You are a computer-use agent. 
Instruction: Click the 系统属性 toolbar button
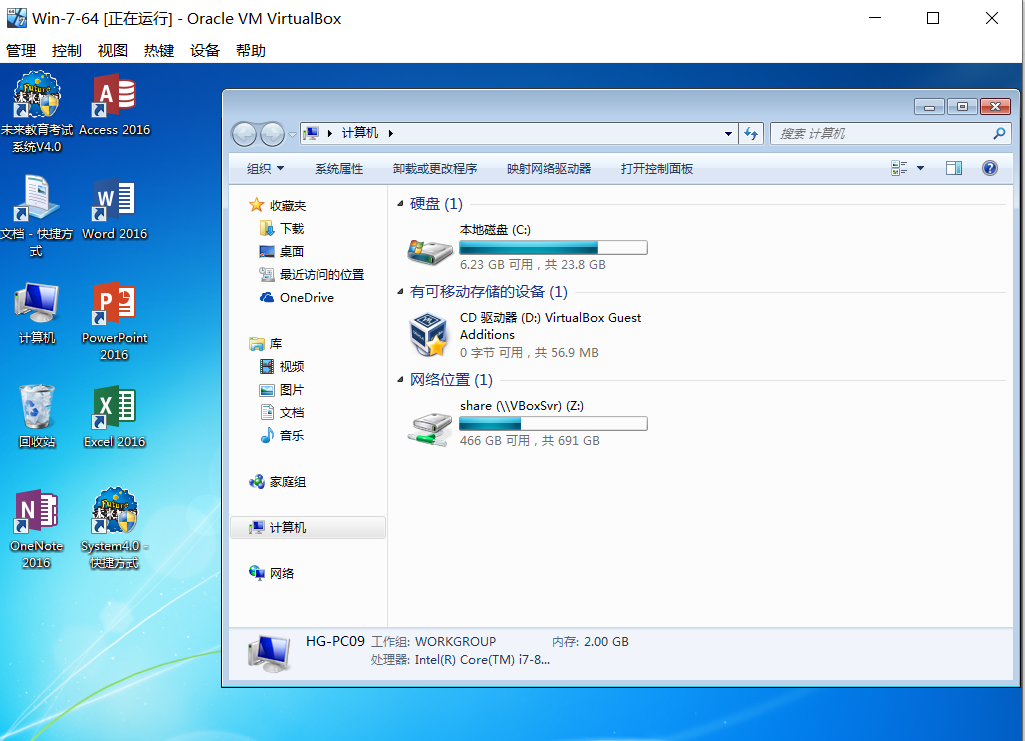(x=341, y=167)
